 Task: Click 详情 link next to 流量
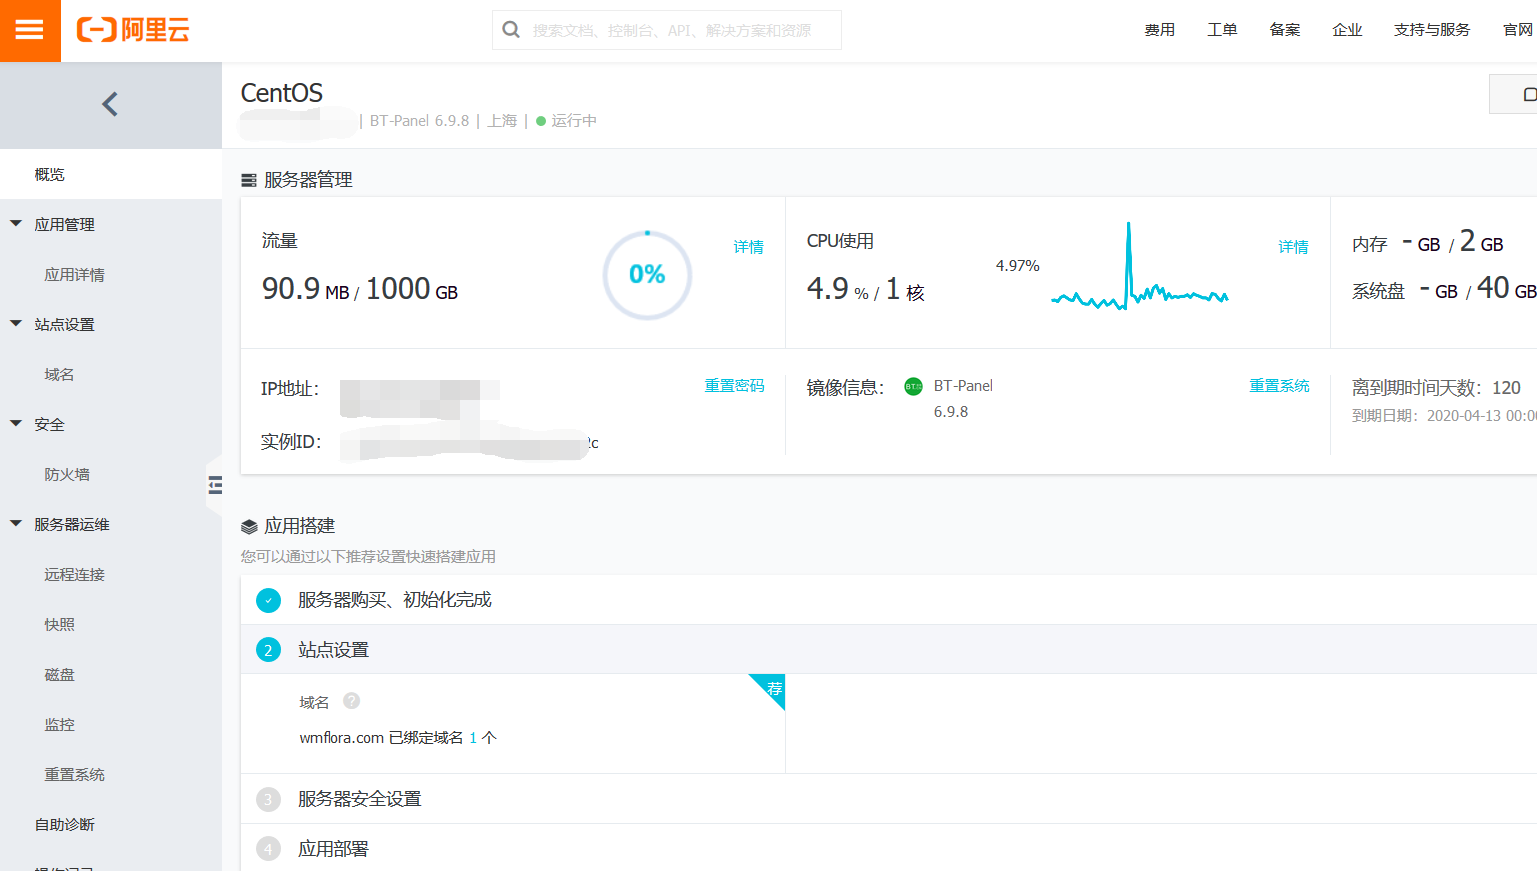(x=748, y=246)
